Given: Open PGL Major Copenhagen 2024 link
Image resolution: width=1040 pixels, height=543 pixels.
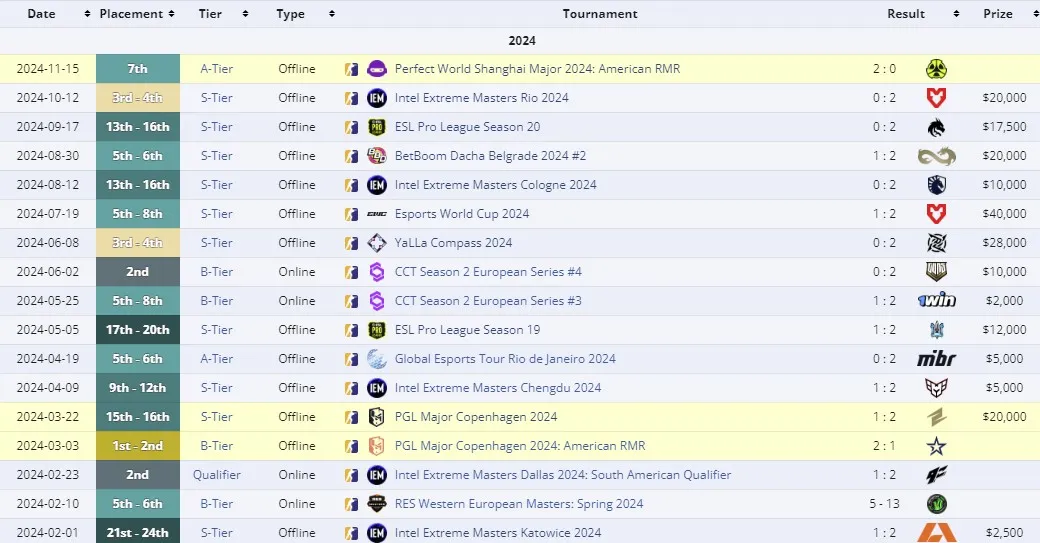Looking at the screenshot, I should pyautogui.click(x=476, y=417).
